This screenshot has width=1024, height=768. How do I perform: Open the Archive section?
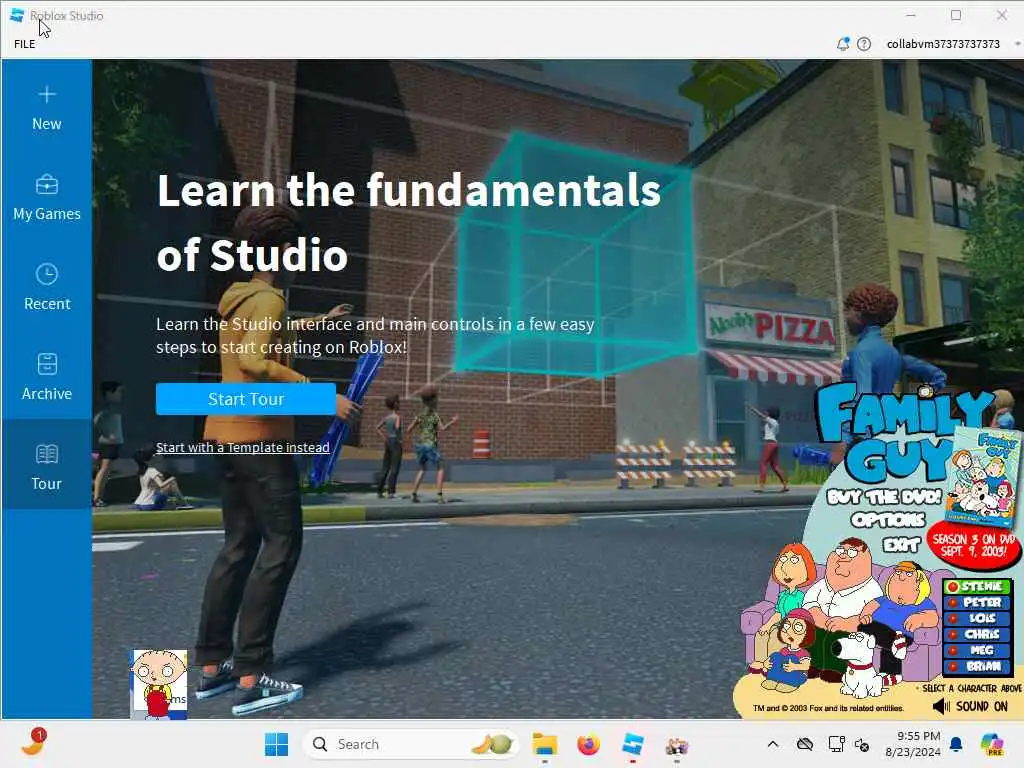pos(46,378)
